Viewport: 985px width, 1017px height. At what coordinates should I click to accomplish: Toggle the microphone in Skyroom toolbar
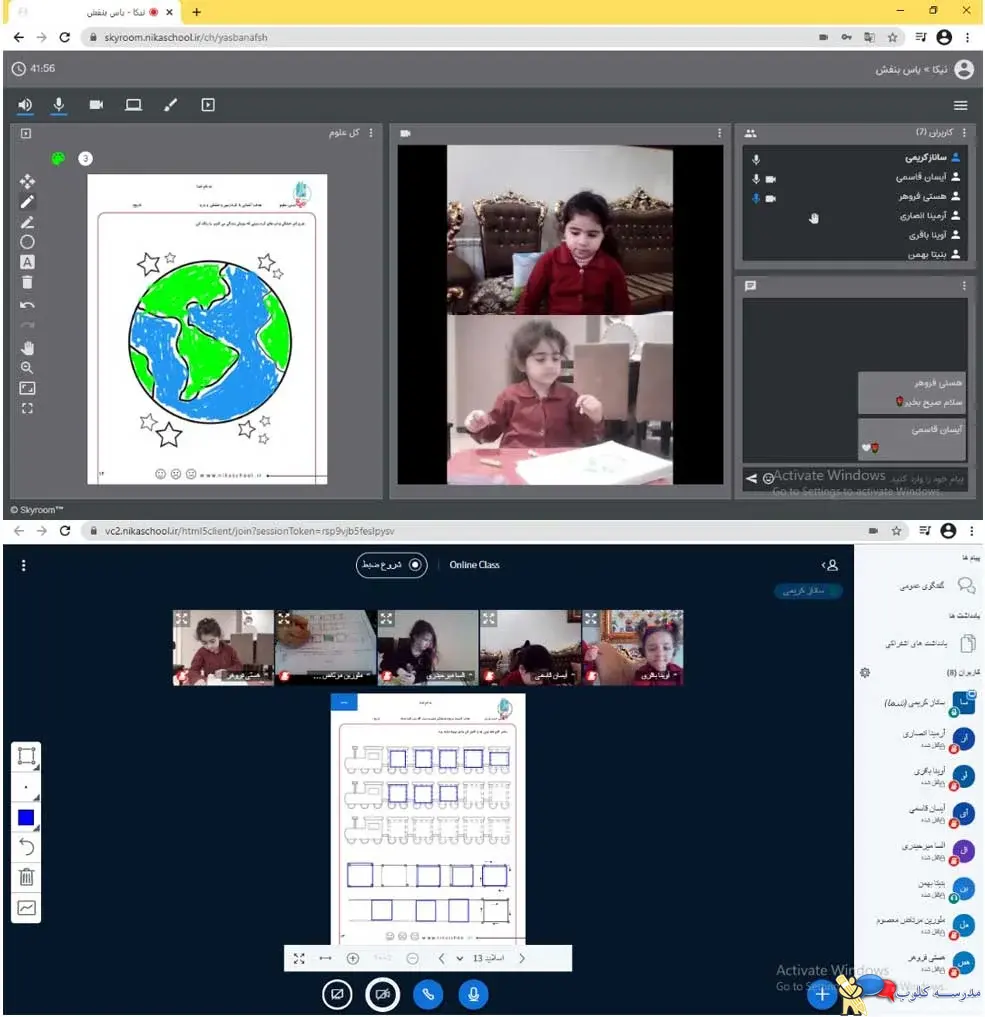tap(59, 105)
